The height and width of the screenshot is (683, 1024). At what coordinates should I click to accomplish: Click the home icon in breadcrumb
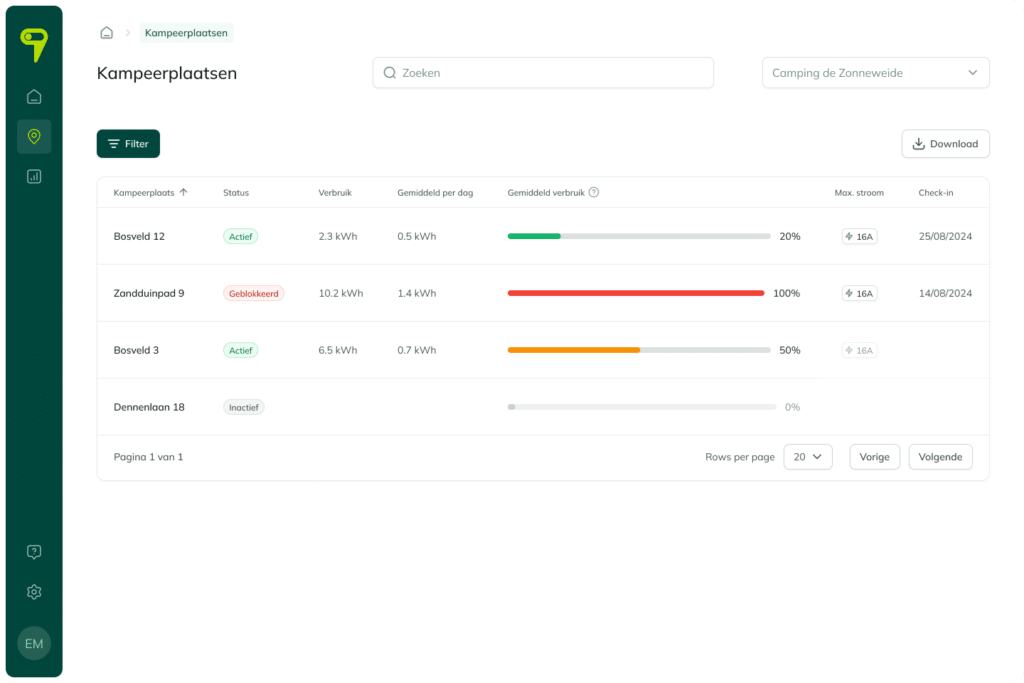106,33
